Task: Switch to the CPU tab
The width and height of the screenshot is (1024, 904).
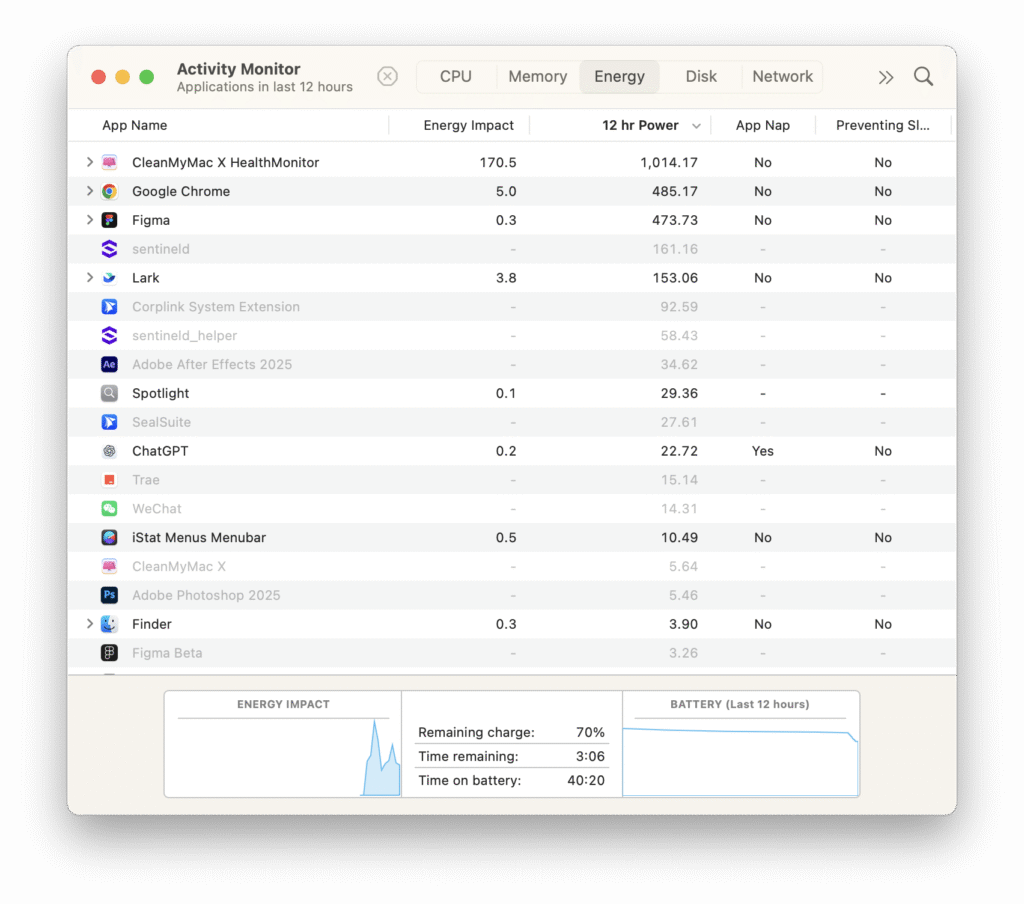Action: pyautogui.click(x=456, y=76)
